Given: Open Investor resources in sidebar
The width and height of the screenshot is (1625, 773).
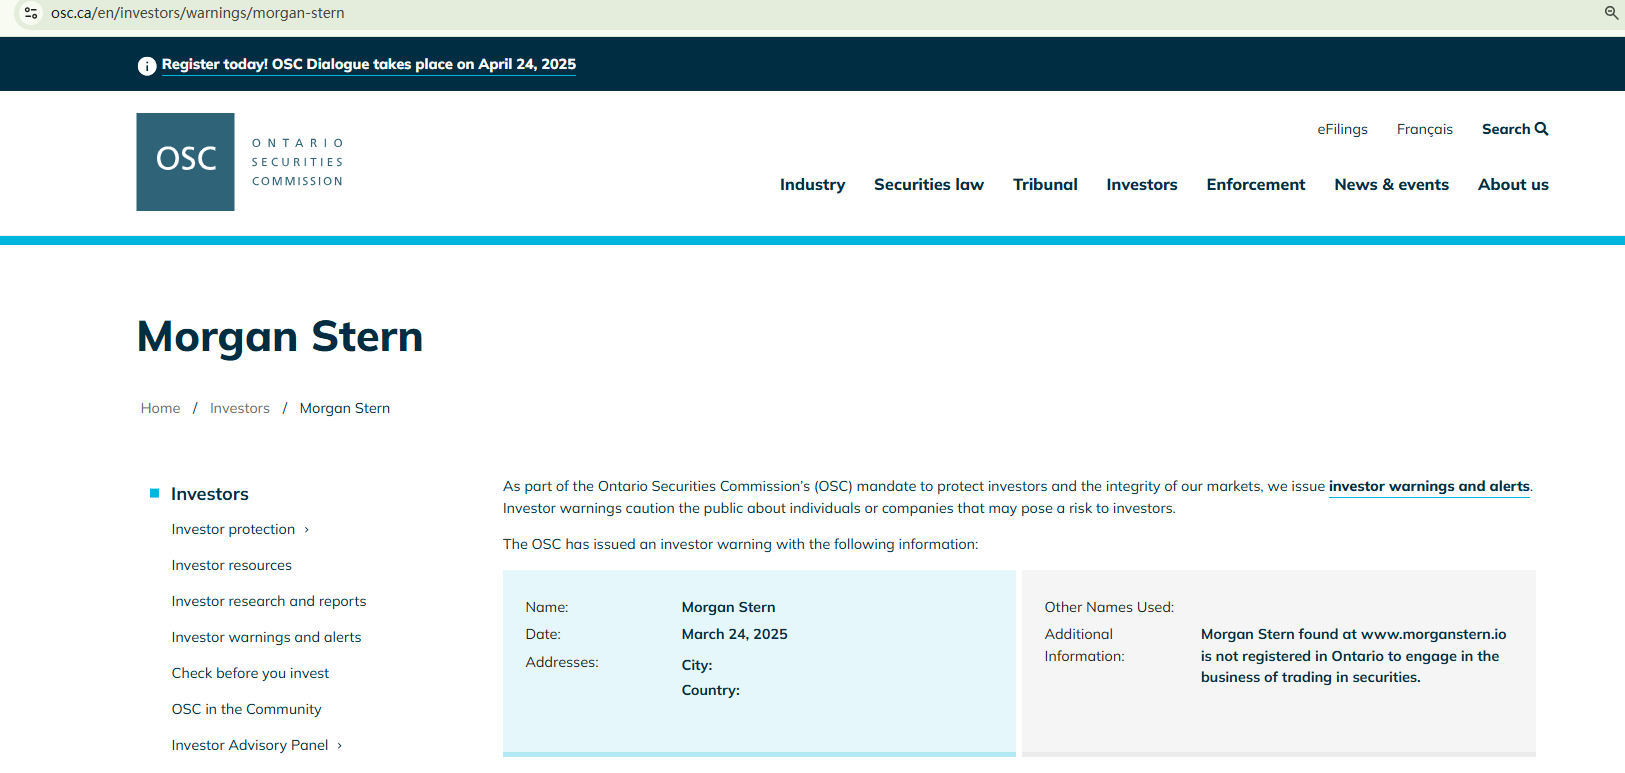Looking at the screenshot, I should [232, 566].
